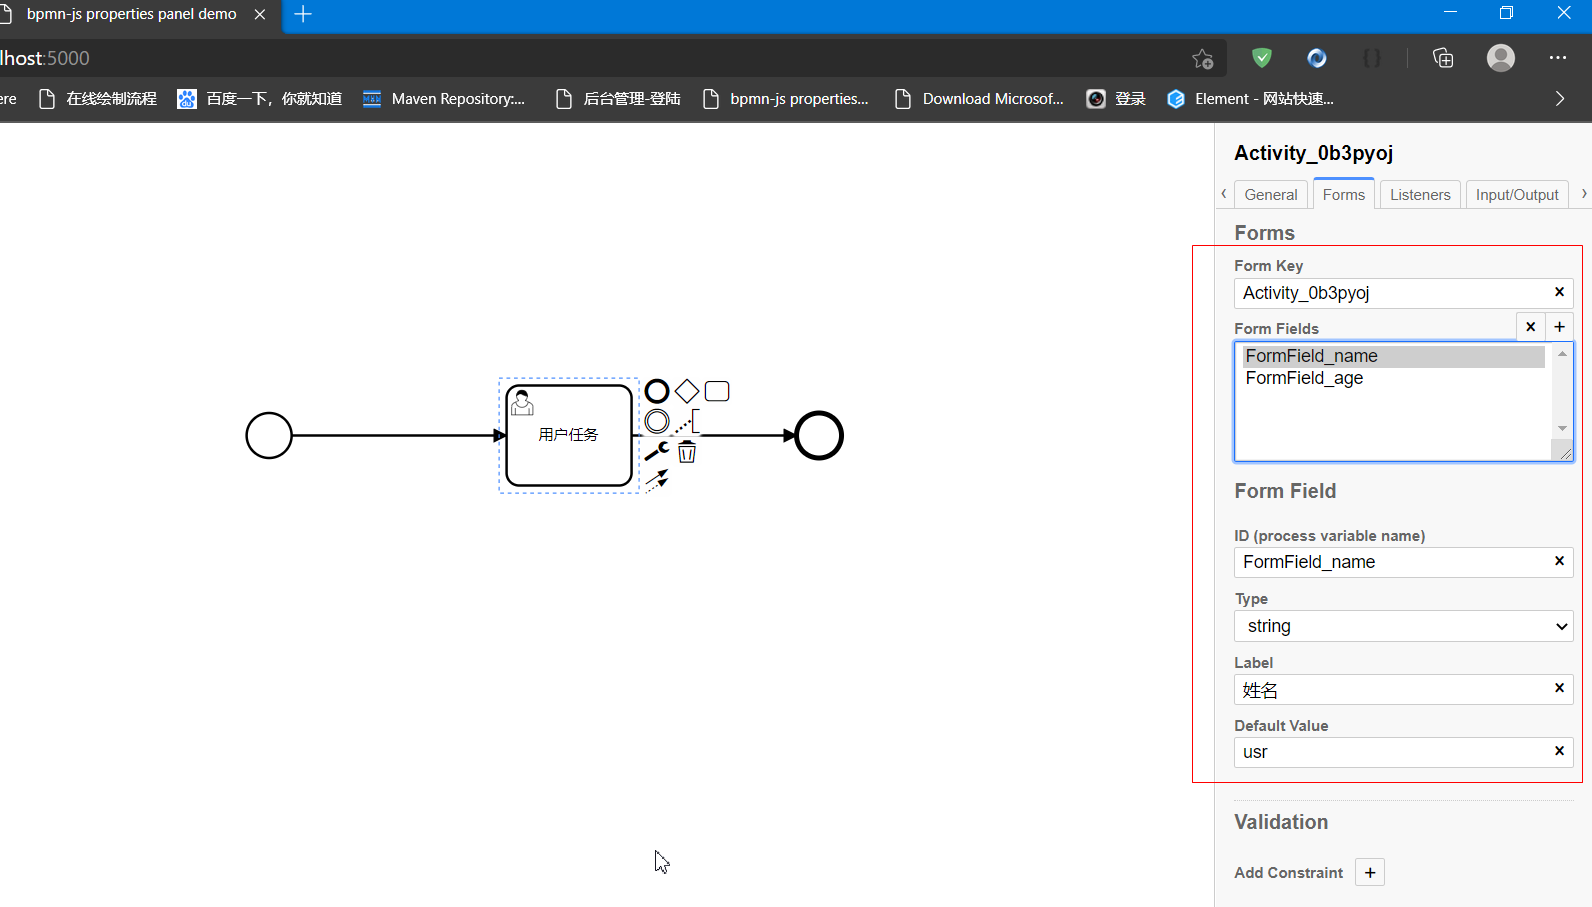Show more bookmarks with the overflow chevron
Viewport: 1592px width, 907px height.
tap(1560, 99)
